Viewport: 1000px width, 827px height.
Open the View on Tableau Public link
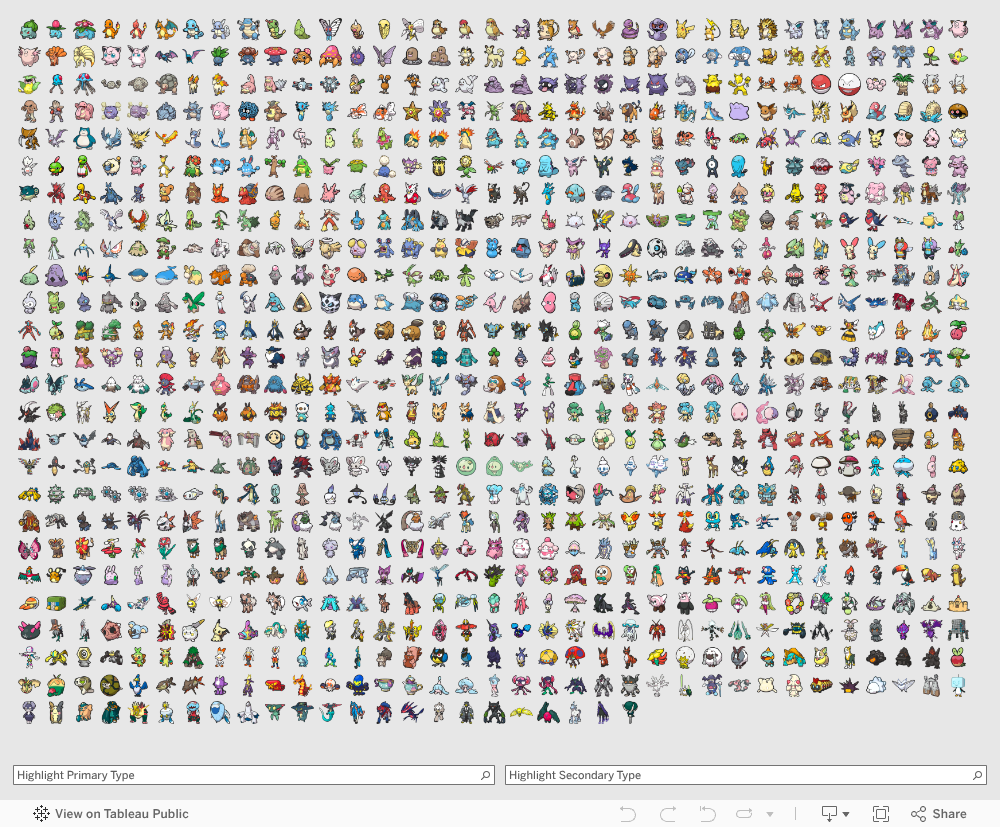[111, 814]
